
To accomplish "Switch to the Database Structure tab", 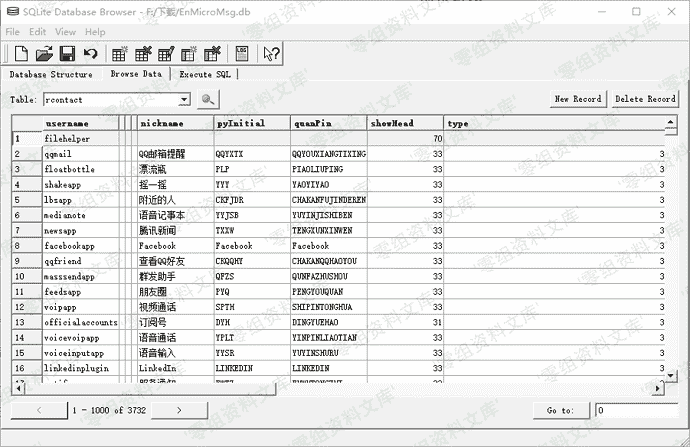I will [x=51, y=74].
